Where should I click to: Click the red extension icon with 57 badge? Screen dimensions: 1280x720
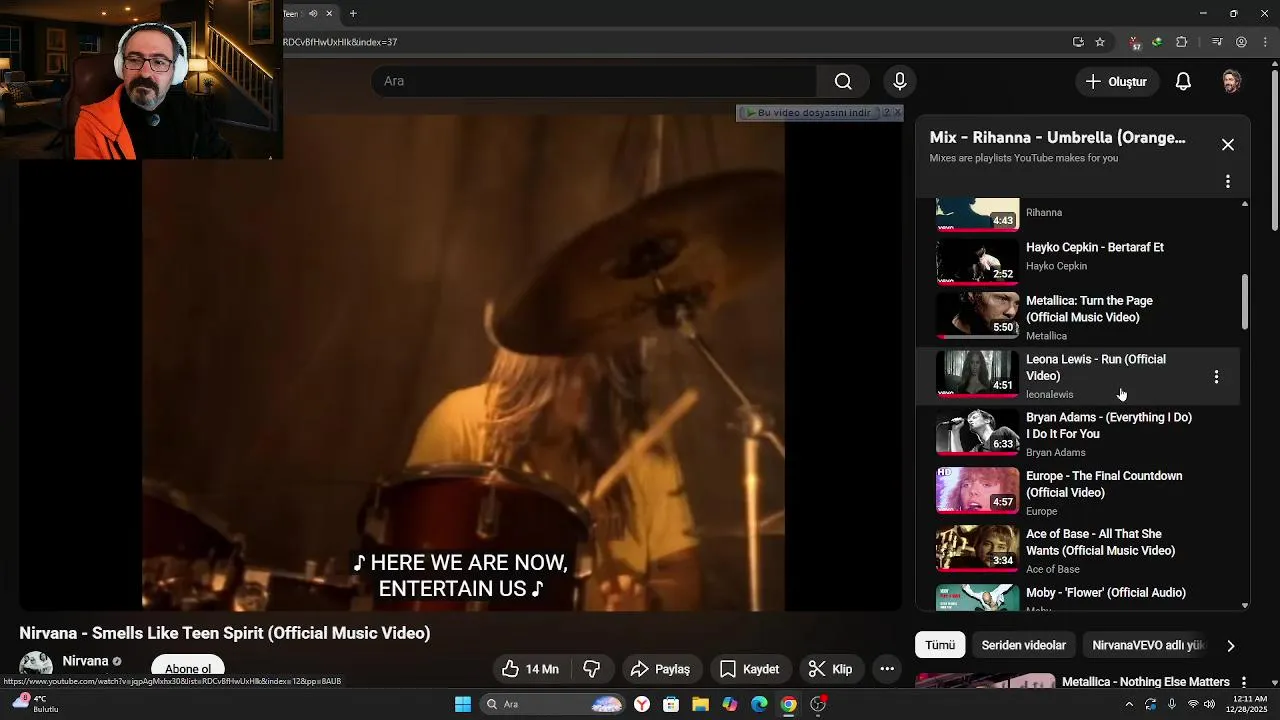tap(1135, 43)
